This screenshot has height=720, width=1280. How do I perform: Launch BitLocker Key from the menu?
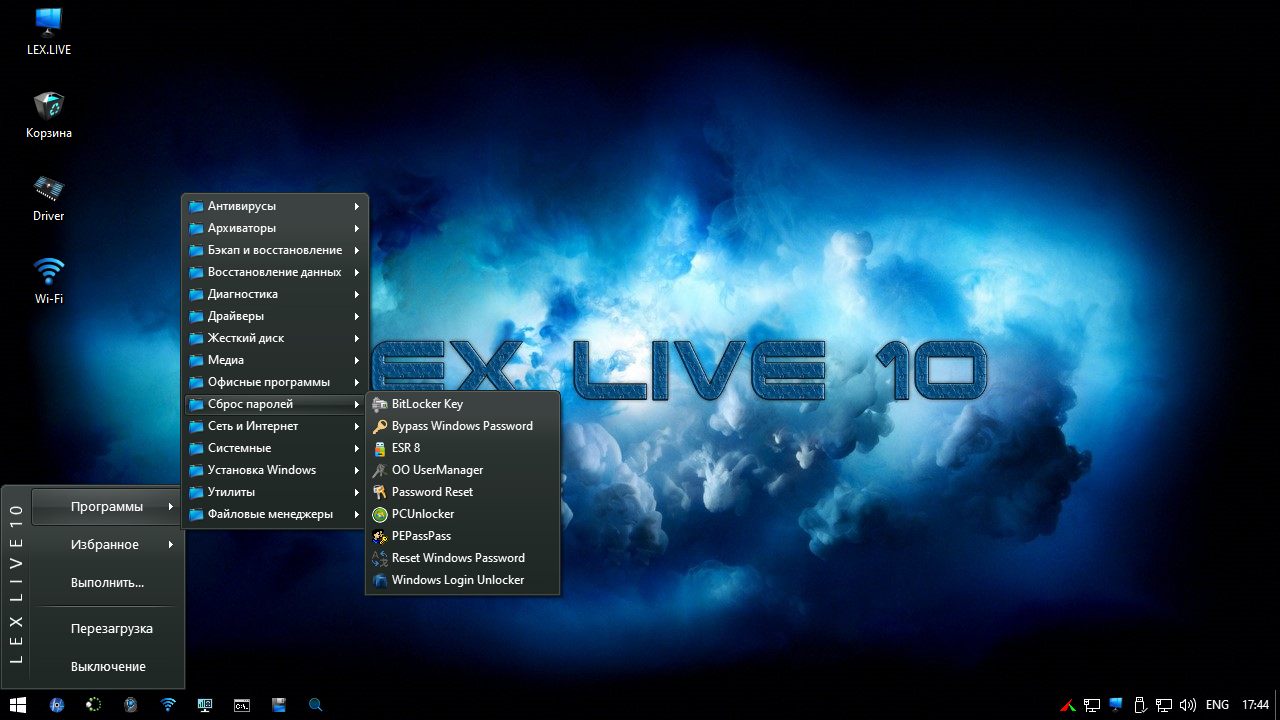[427, 404]
